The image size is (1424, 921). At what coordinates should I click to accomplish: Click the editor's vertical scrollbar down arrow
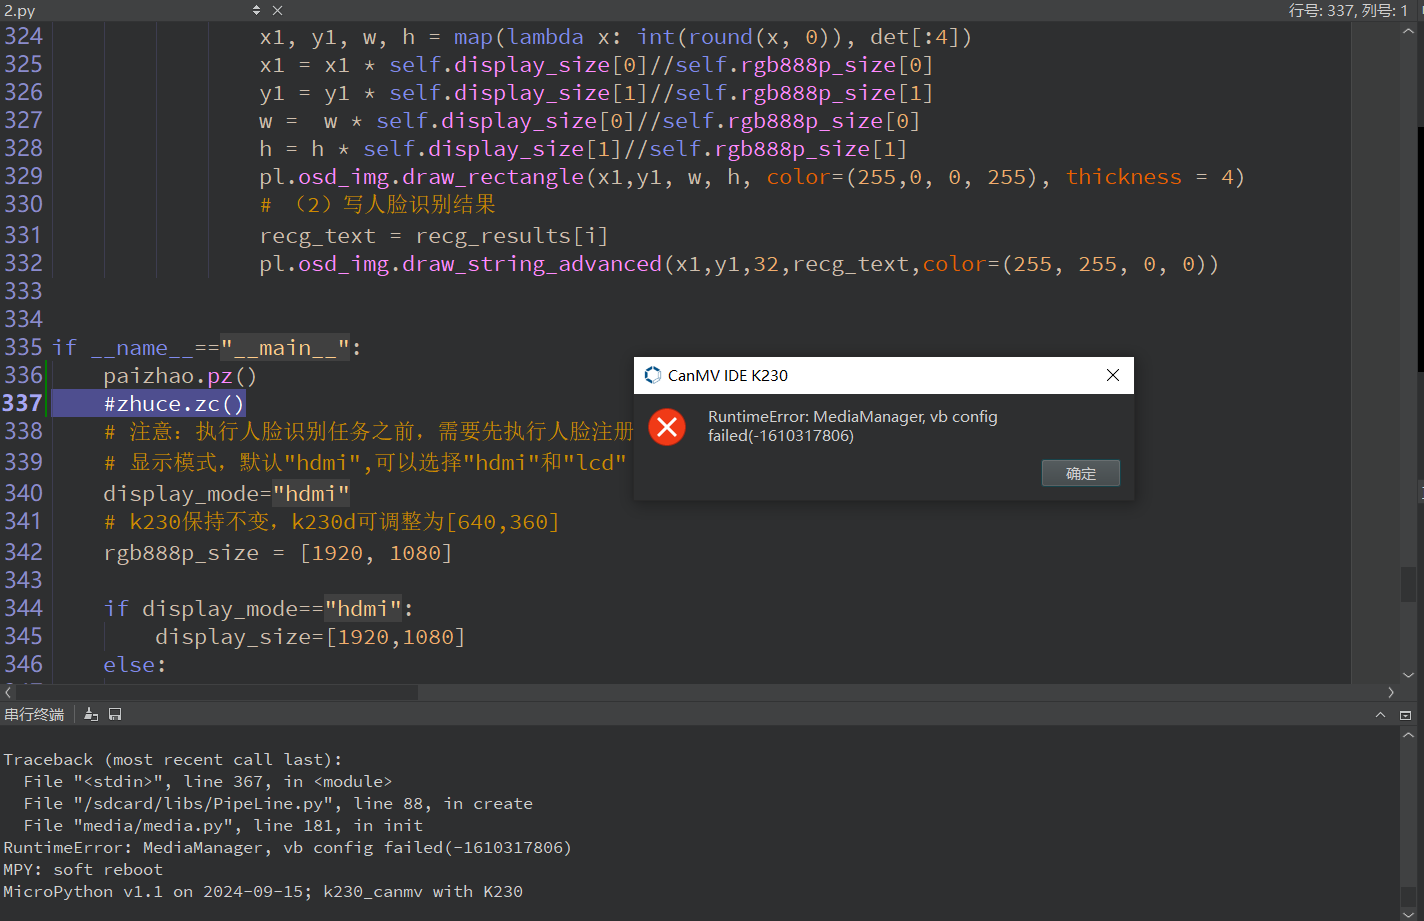(1408, 675)
